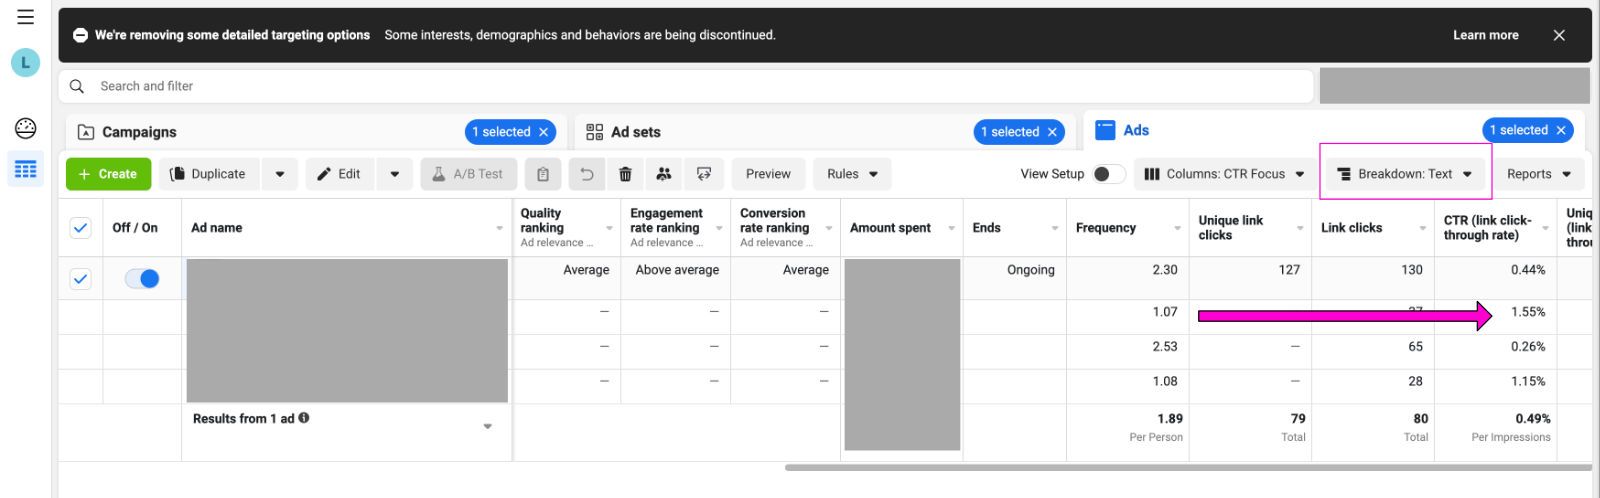
Task: Toggle the select-all checkbox in the header
Action: pyautogui.click(x=81, y=228)
